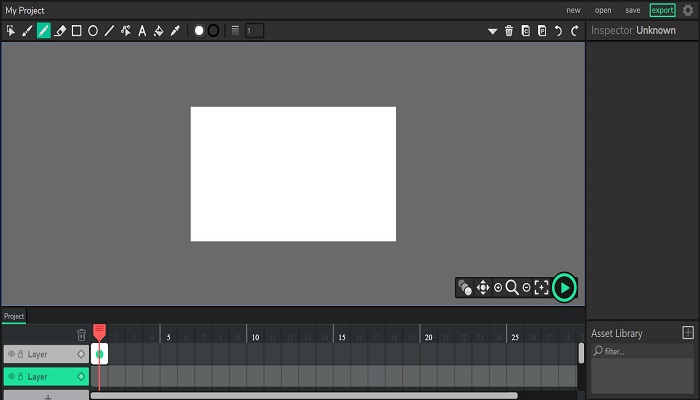Choose the Rectangle shape tool

click(x=76, y=31)
